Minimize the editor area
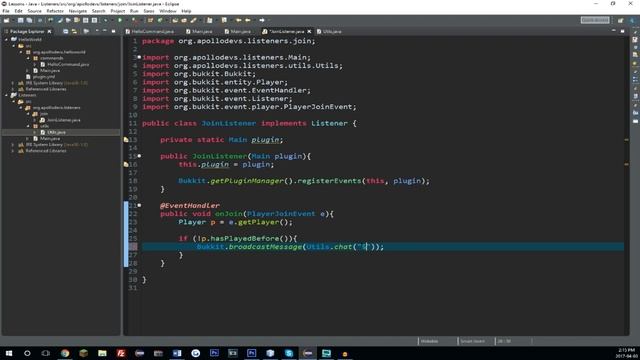 [613, 31]
